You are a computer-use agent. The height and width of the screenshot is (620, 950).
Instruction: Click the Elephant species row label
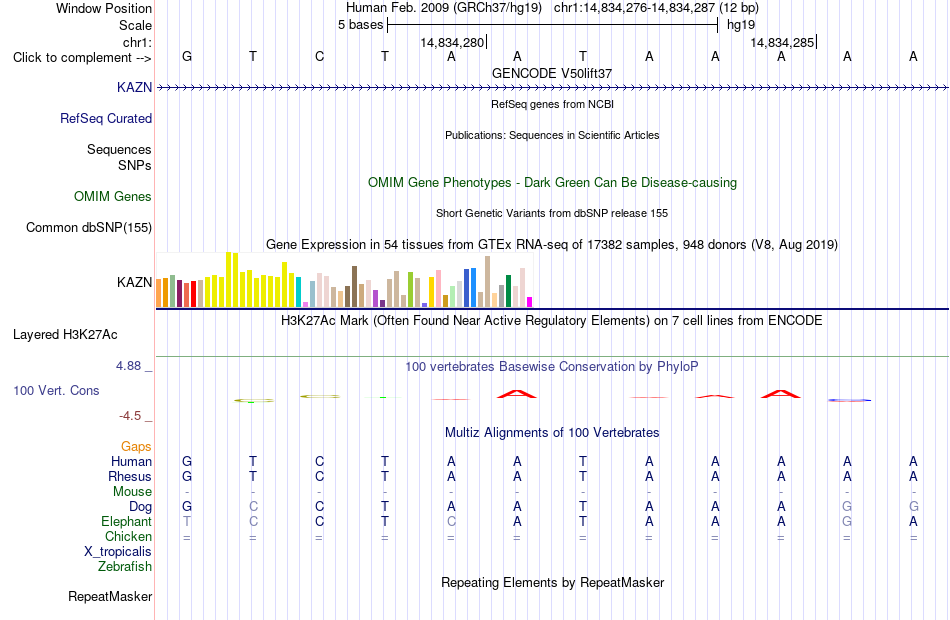127,522
